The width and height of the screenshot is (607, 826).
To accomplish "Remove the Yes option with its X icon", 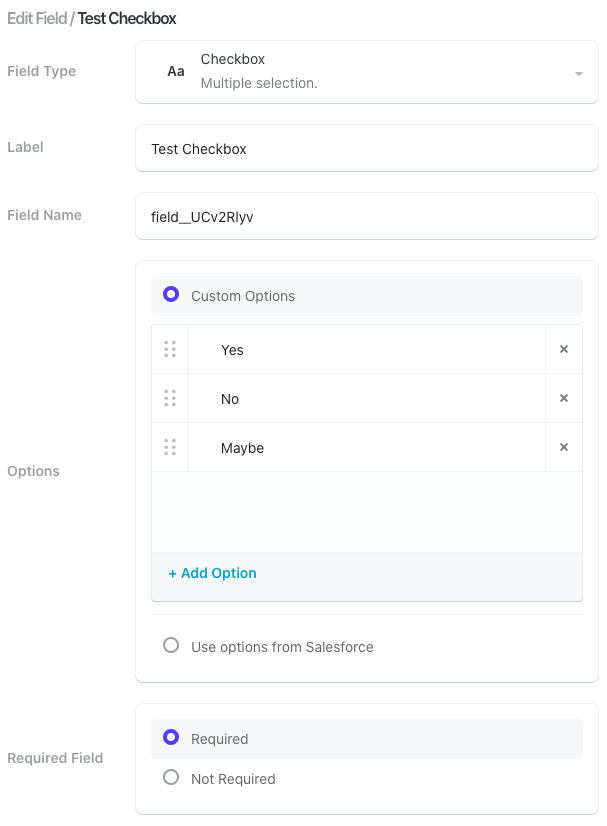I will pos(564,349).
